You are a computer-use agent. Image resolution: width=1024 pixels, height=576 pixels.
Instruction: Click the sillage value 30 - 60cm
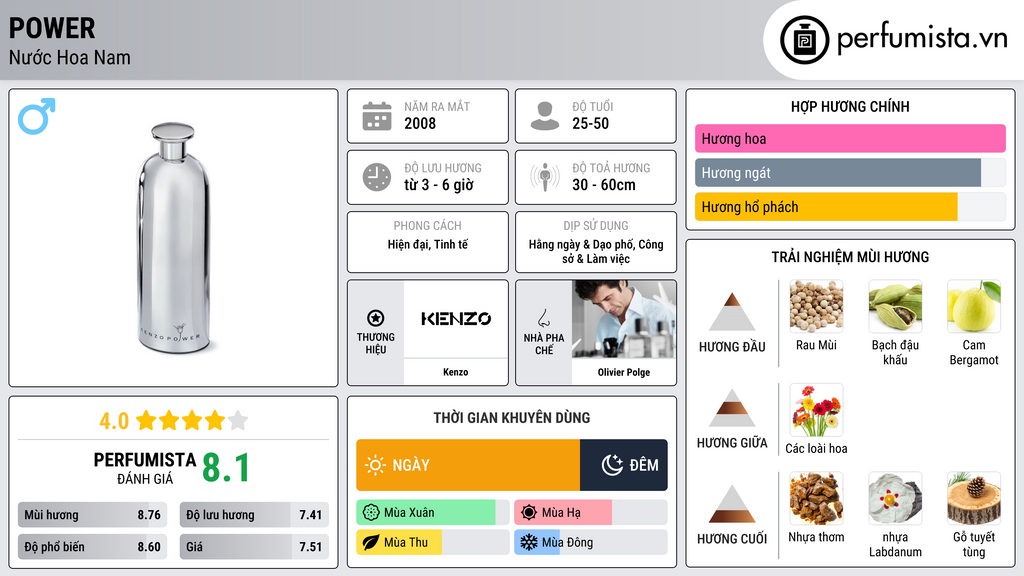pyautogui.click(x=603, y=185)
